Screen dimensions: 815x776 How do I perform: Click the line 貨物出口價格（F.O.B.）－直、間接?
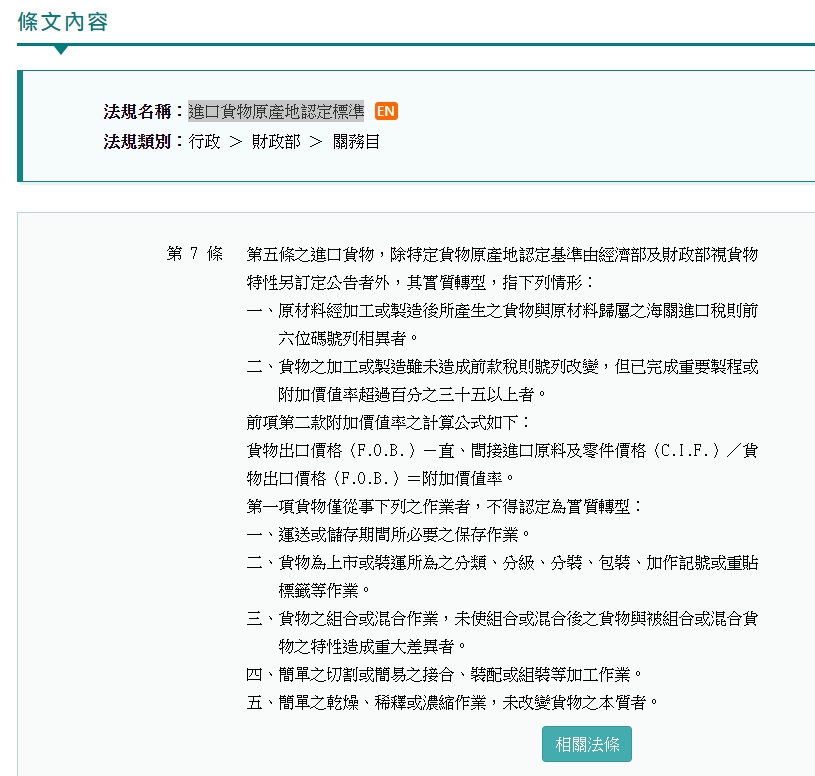[x=502, y=450]
